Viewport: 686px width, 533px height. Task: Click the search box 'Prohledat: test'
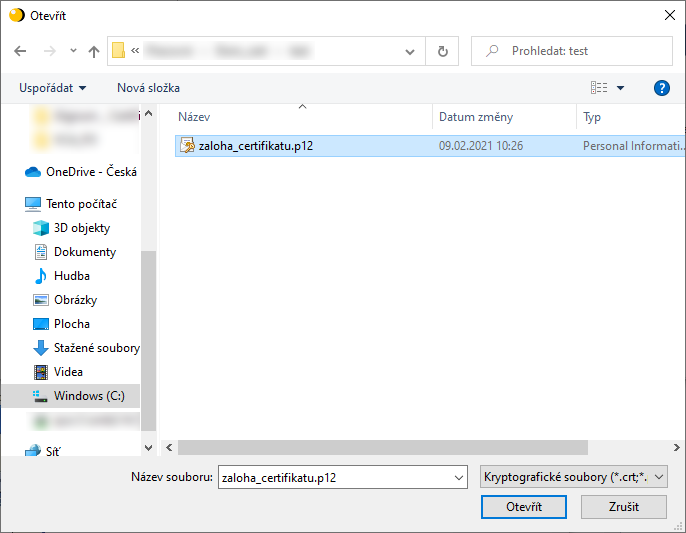point(571,51)
